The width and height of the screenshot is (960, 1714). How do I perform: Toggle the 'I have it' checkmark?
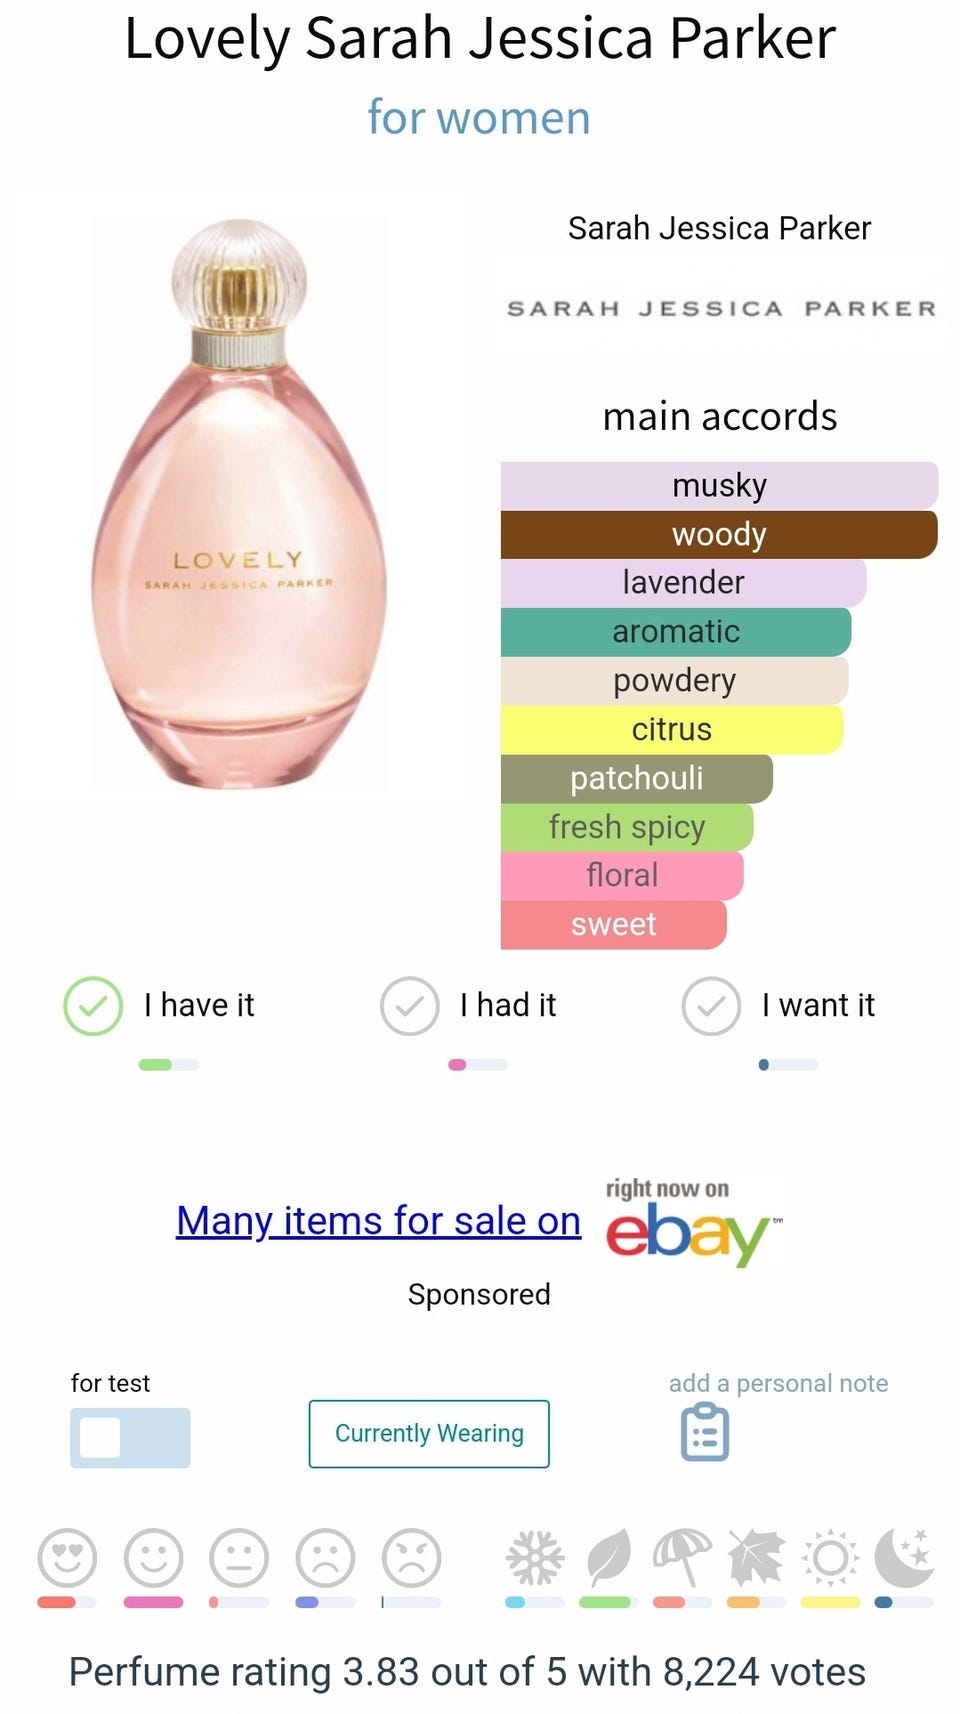click(x=93, y=1005)
